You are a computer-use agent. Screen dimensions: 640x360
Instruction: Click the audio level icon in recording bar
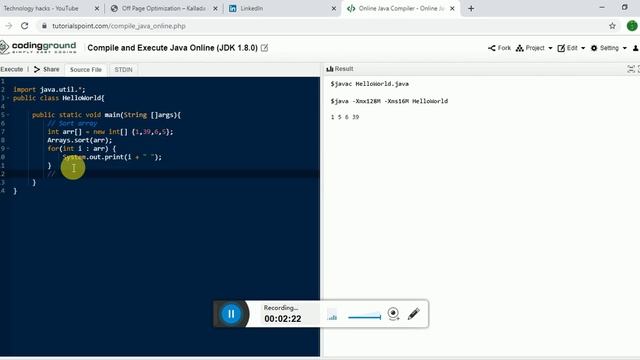[x=332, y=314]
